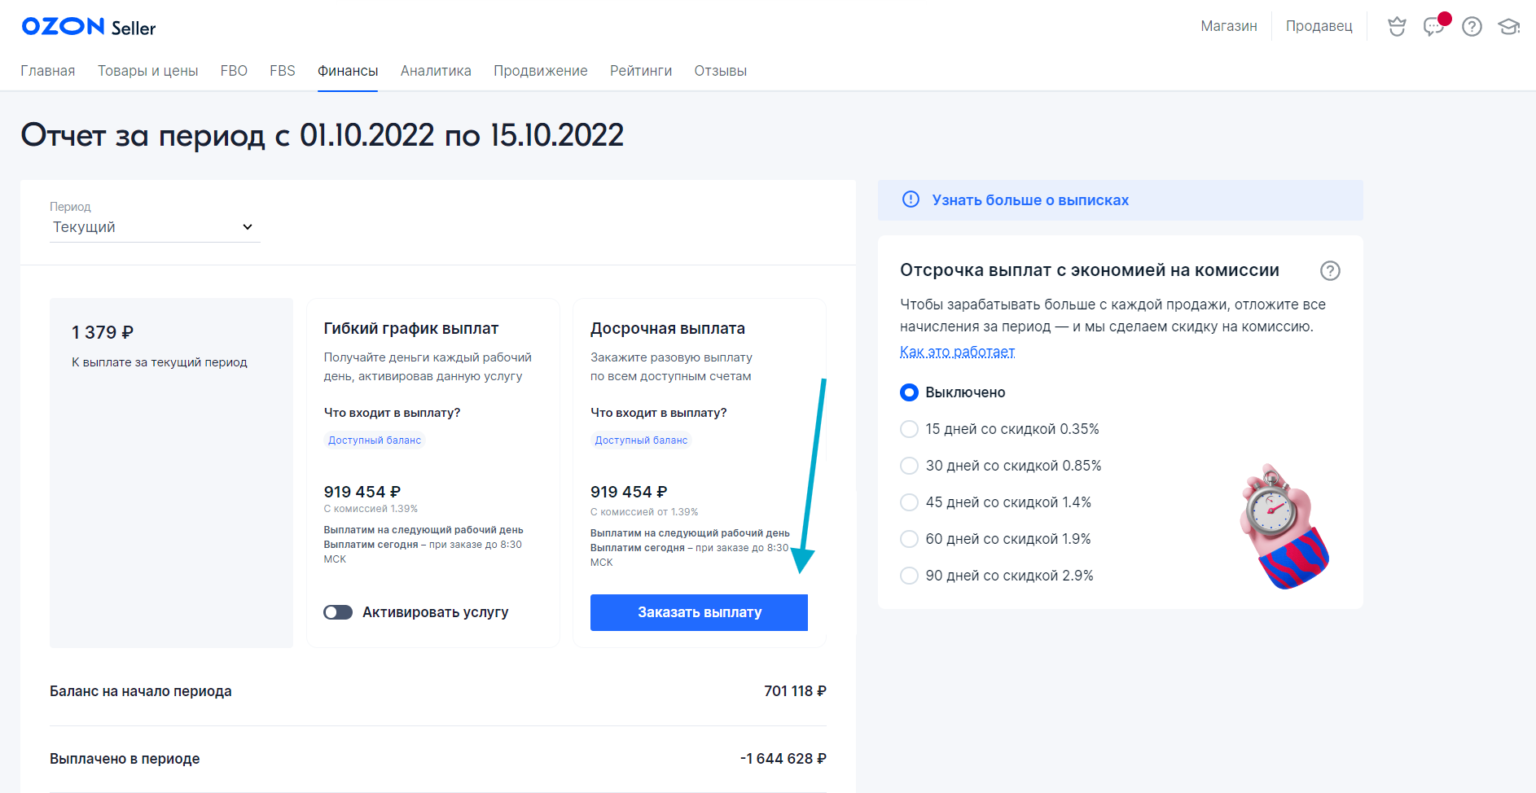Open the Продавец account menu

[x=1318, y=26]
